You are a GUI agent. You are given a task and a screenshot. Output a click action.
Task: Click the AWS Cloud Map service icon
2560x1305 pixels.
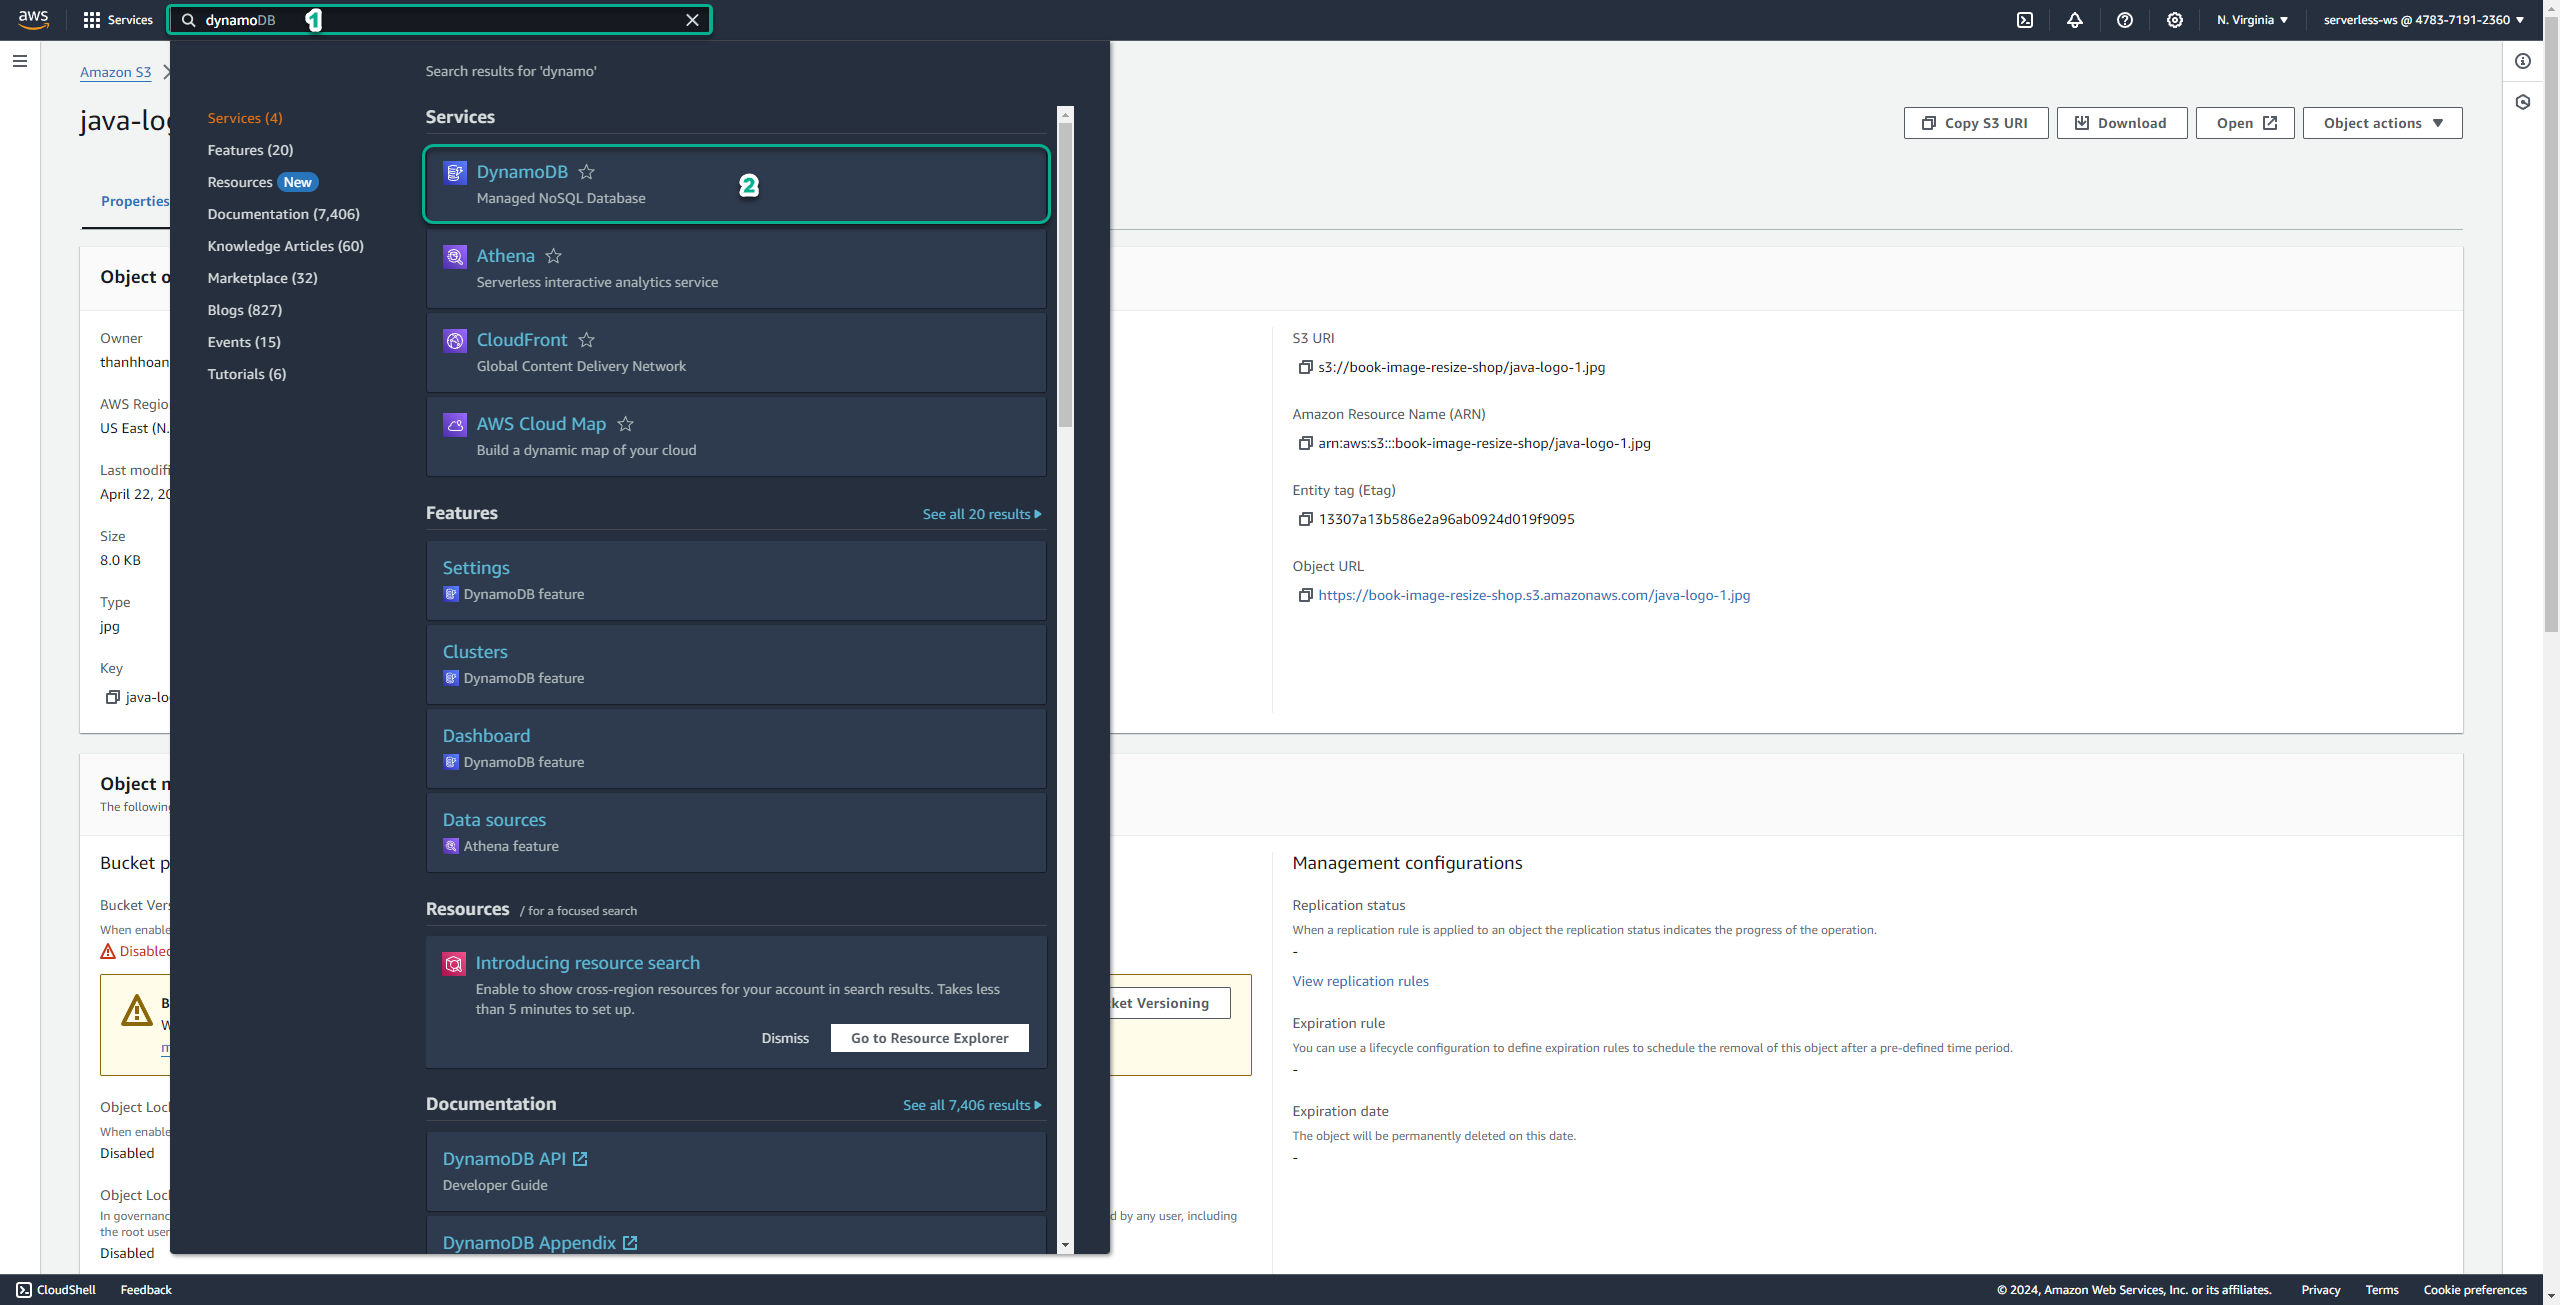click(x=455, y=425)
